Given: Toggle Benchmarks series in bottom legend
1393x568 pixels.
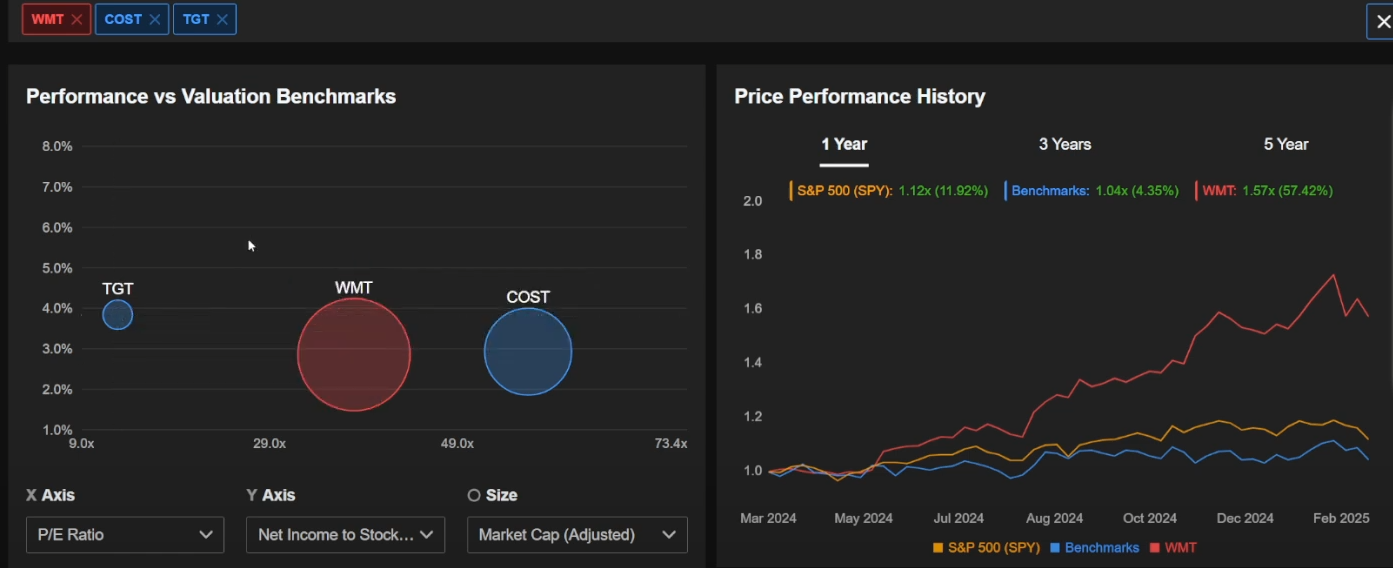Looking at the screenshot, I should click(1094, 548).
